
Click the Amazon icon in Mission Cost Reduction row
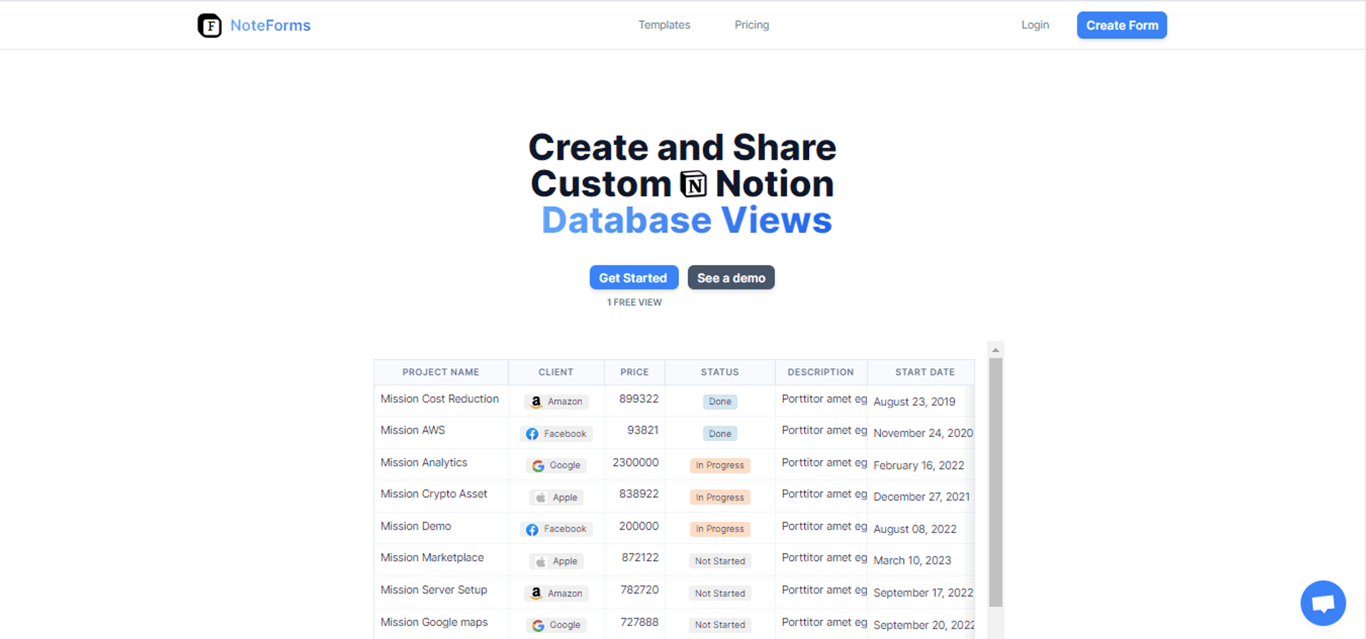click(x=536, y=402)
